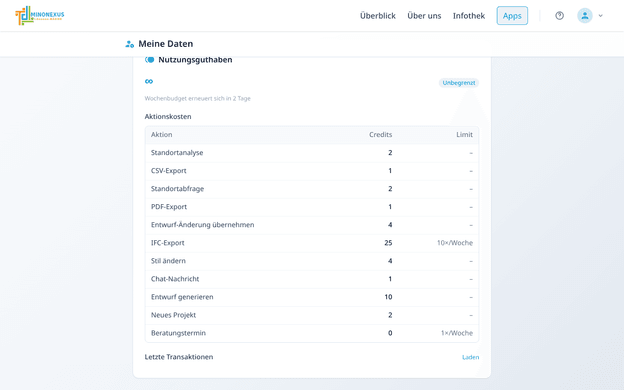Click the 10 credits value for Entwurf generieren
624x390 pixels.
click(x=388, y=297)
